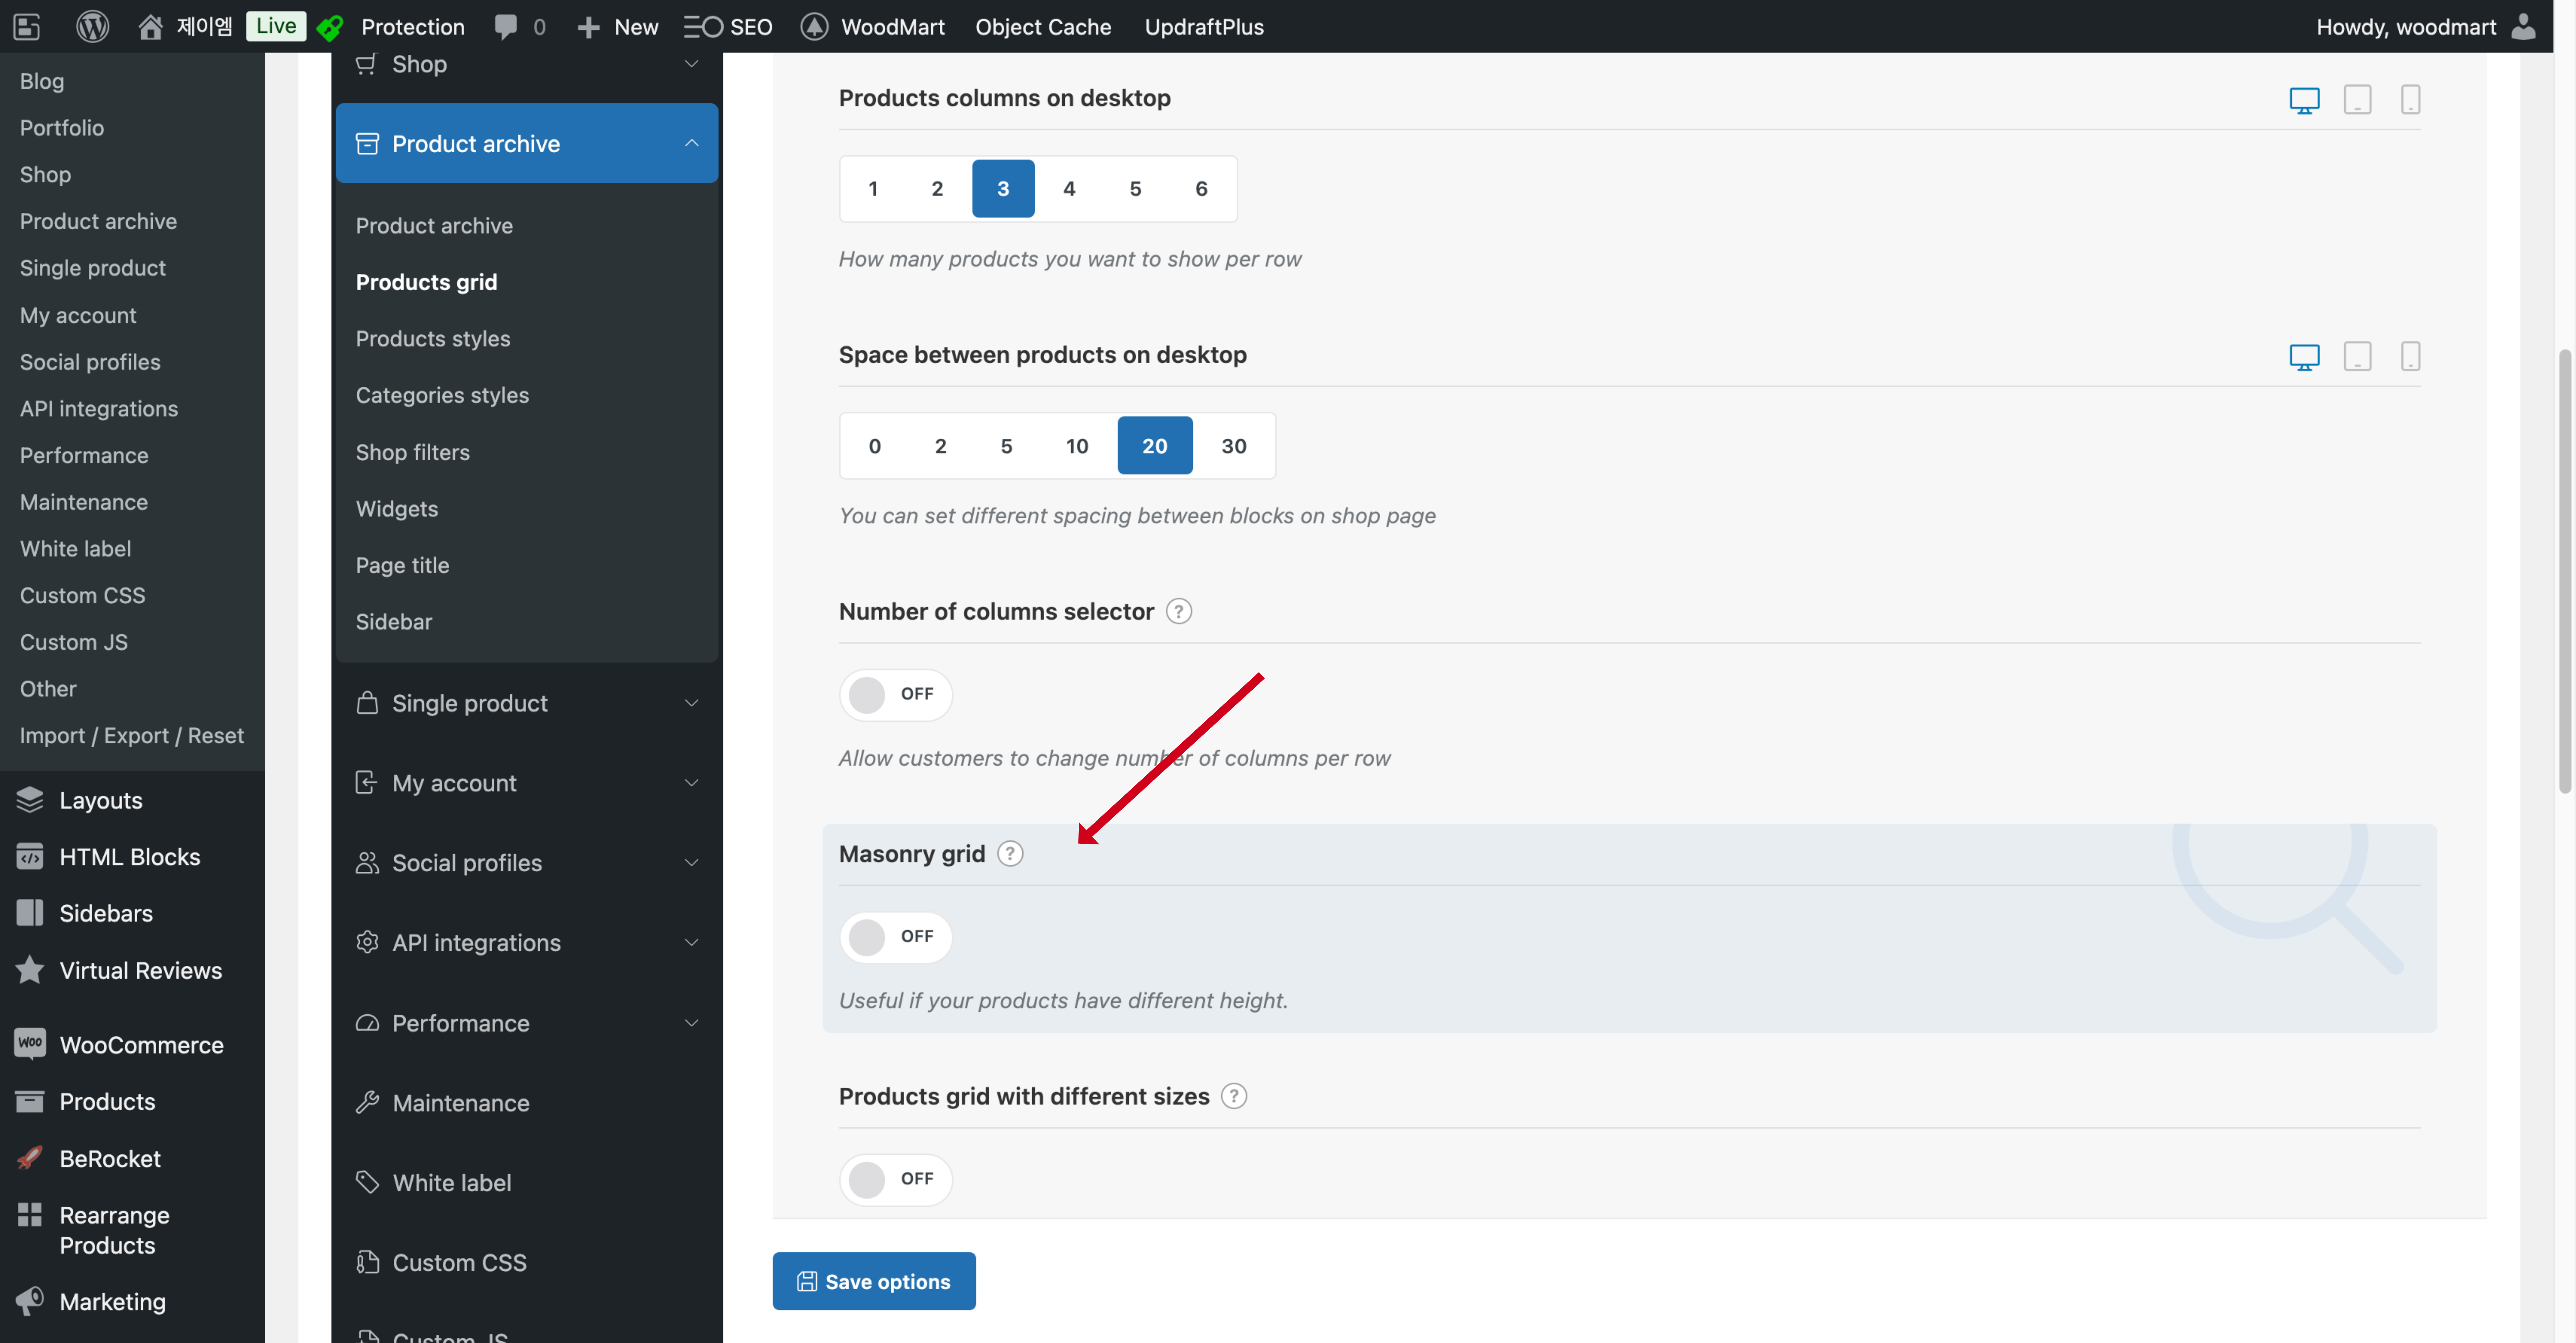The width and height of the screenshot is (2576, 1343).
Task: Open Sidebar sub-tab under Product archive
Action: [394, 622]
